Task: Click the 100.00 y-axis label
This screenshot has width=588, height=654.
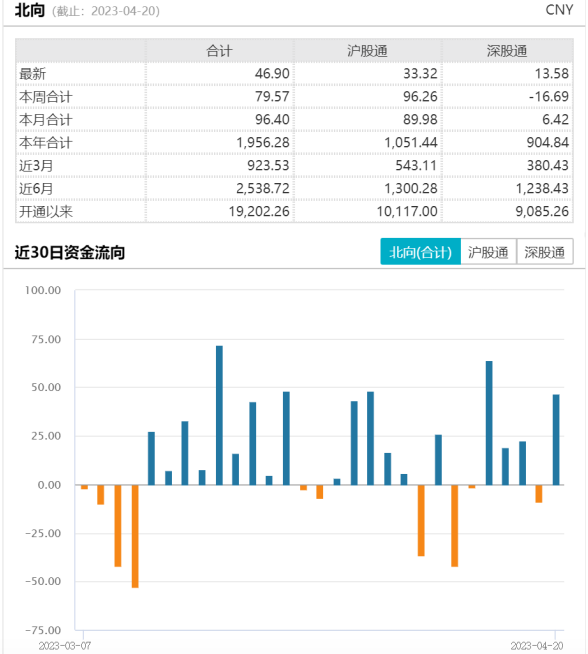Action: coord(43,290)
